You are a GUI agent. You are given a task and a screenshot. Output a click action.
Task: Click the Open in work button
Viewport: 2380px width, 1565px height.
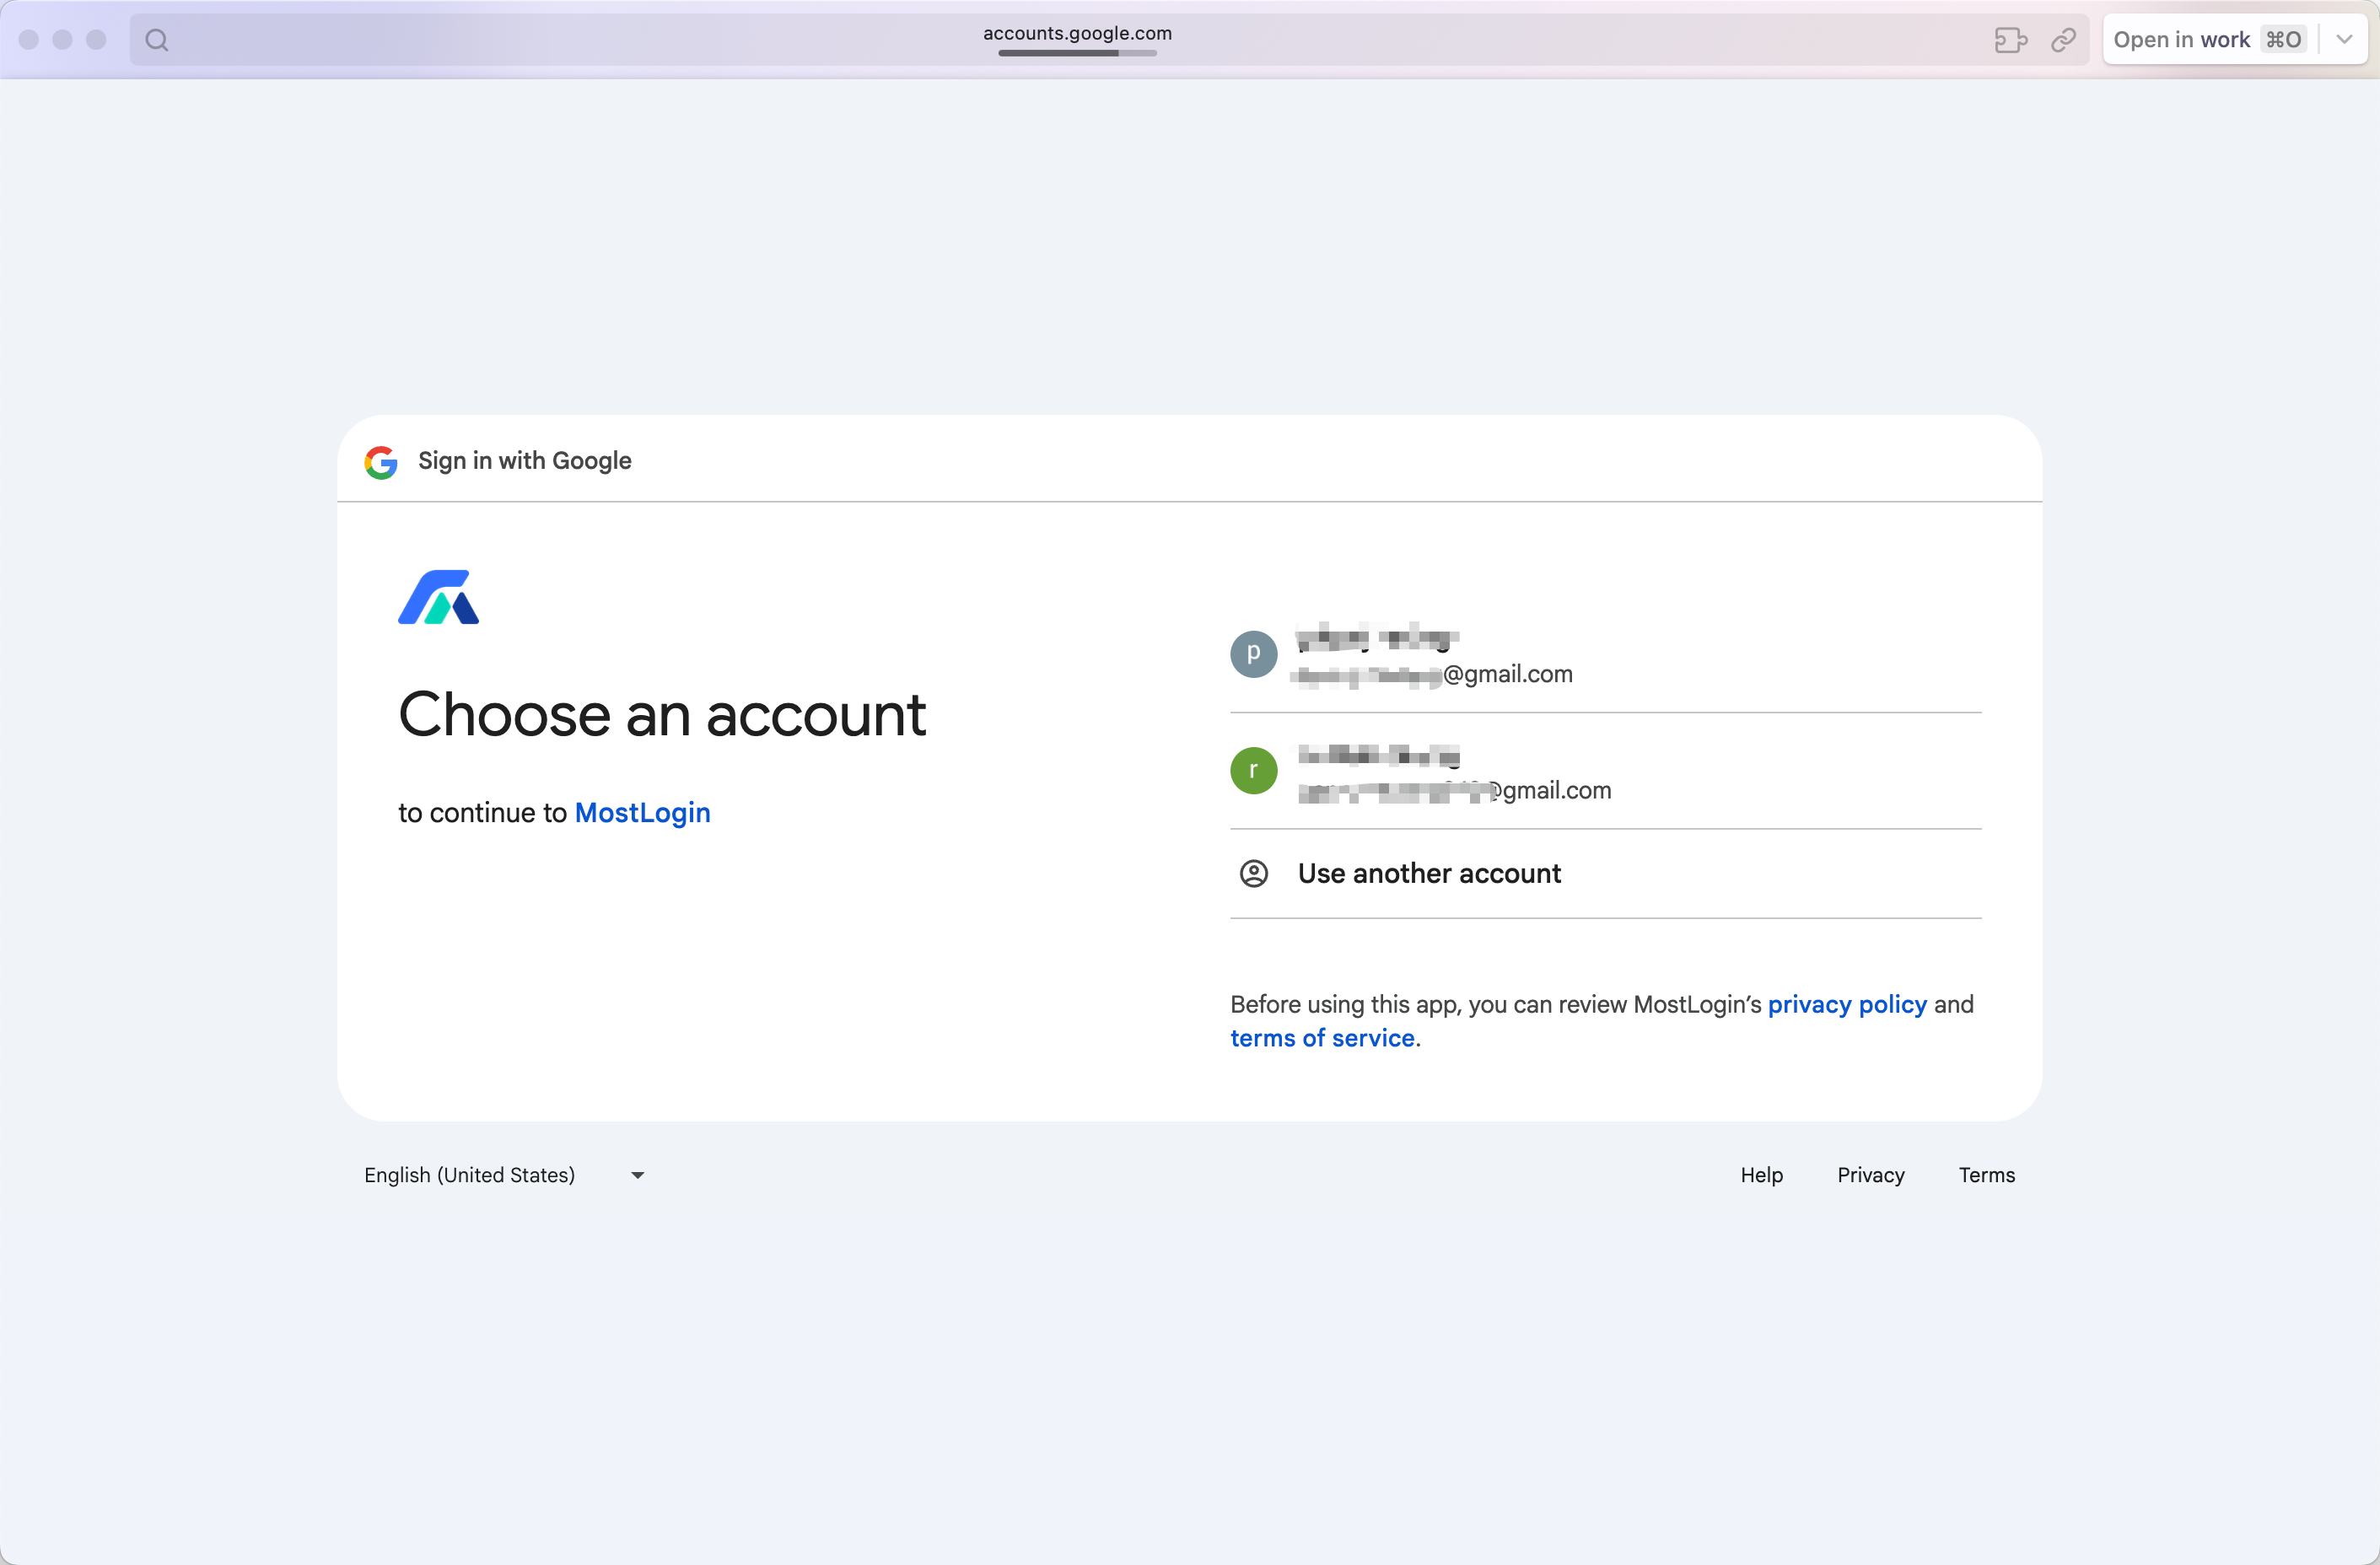click(x=2208, y=40)
